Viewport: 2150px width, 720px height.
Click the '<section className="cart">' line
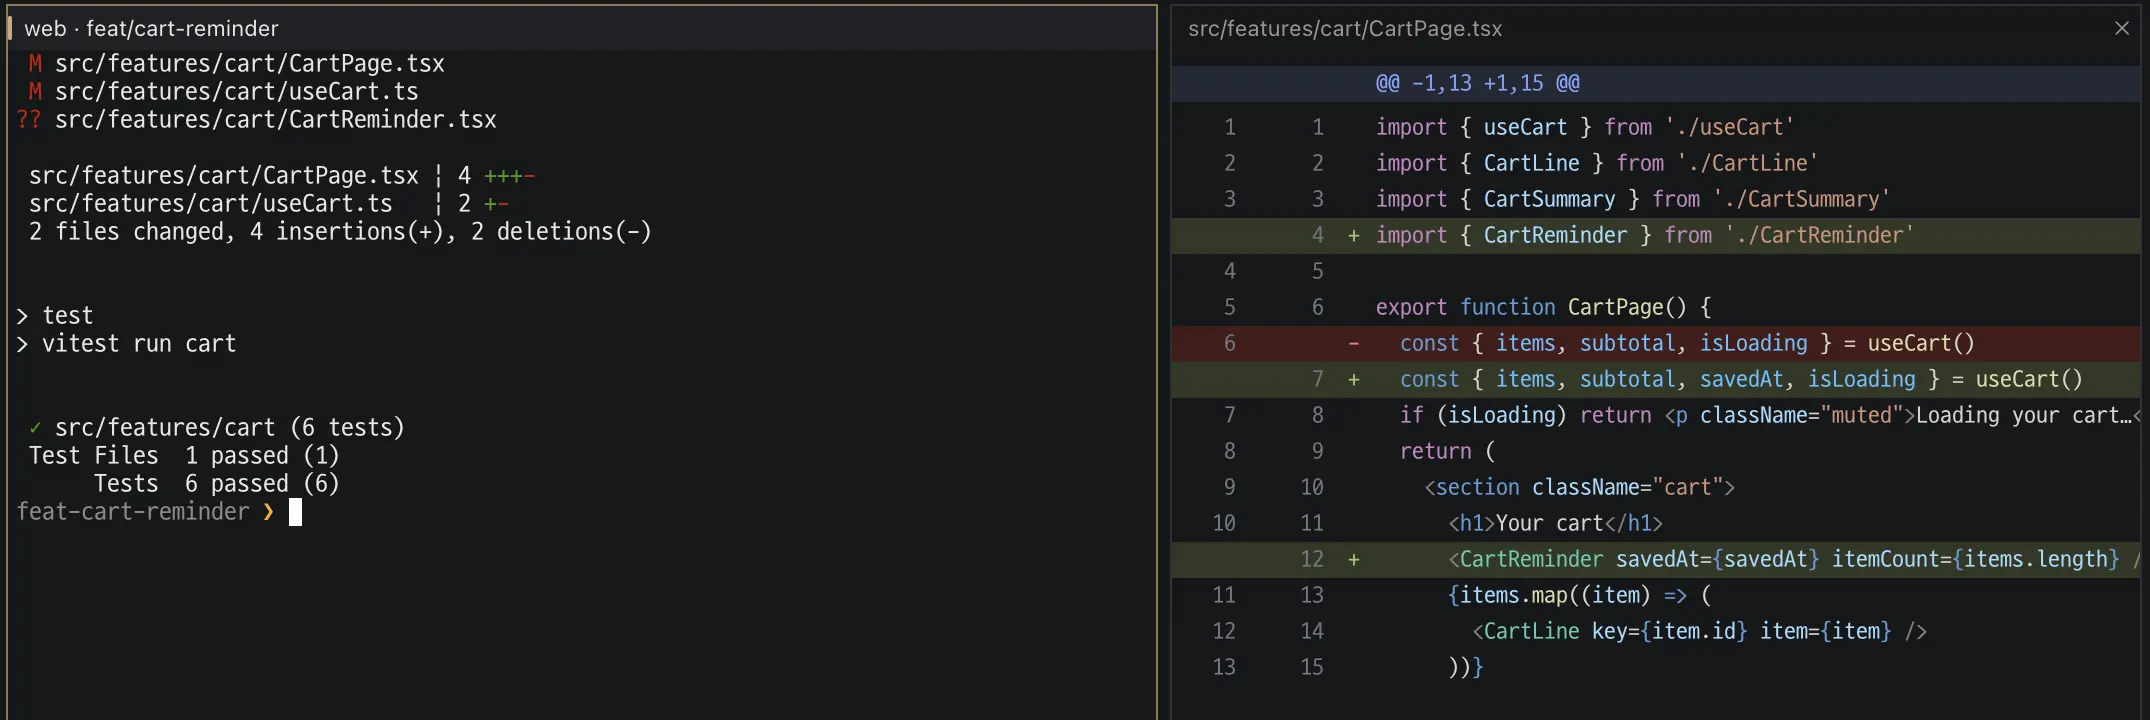click(1656, 488)
